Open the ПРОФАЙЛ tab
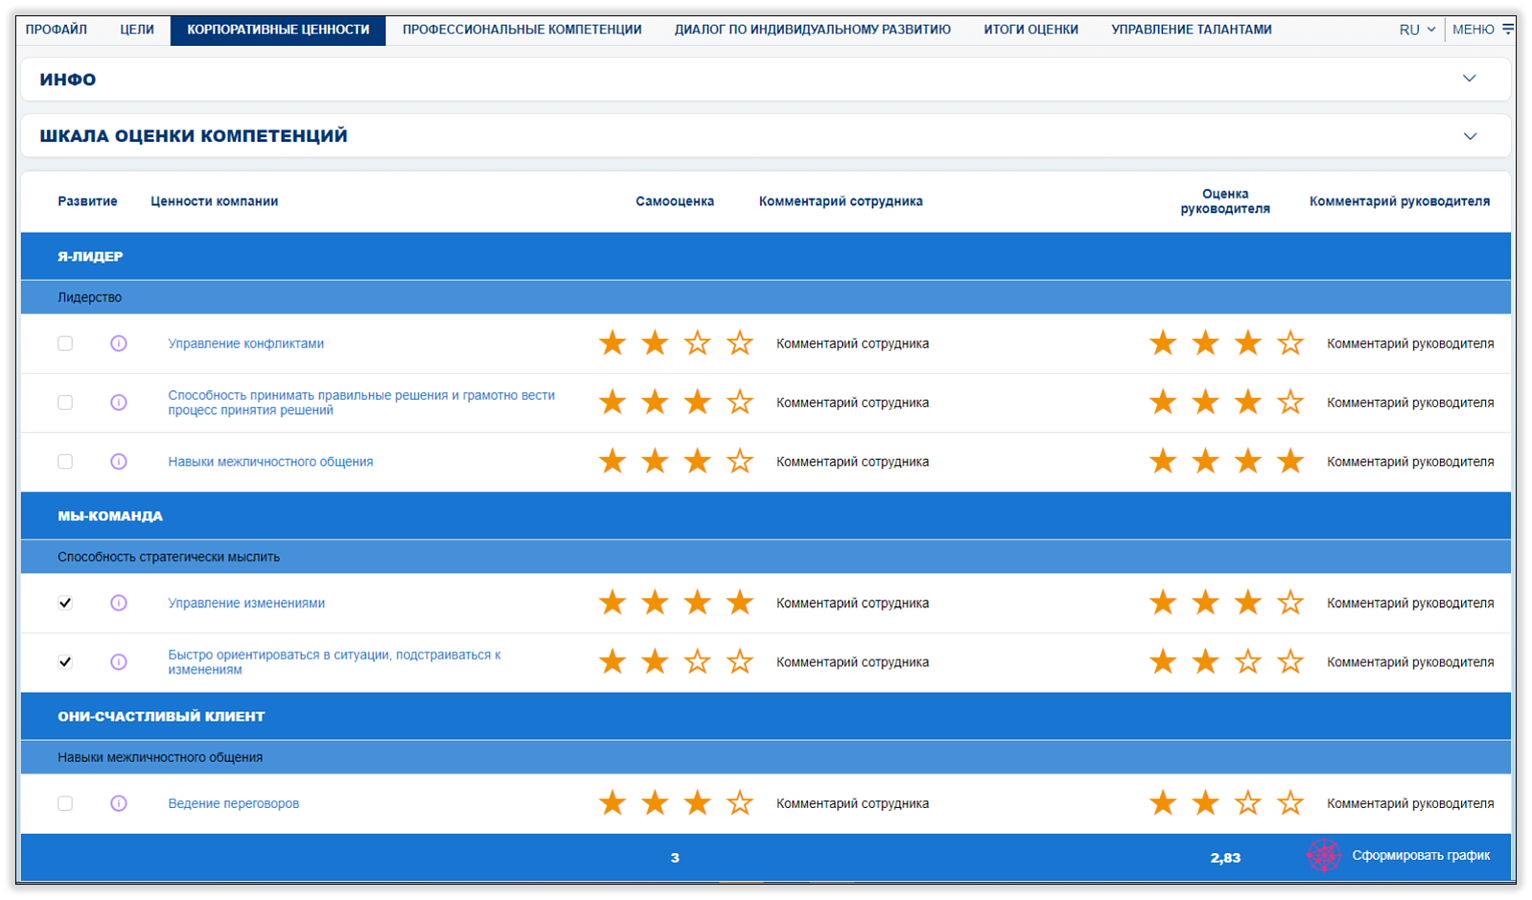 [56, 29]
